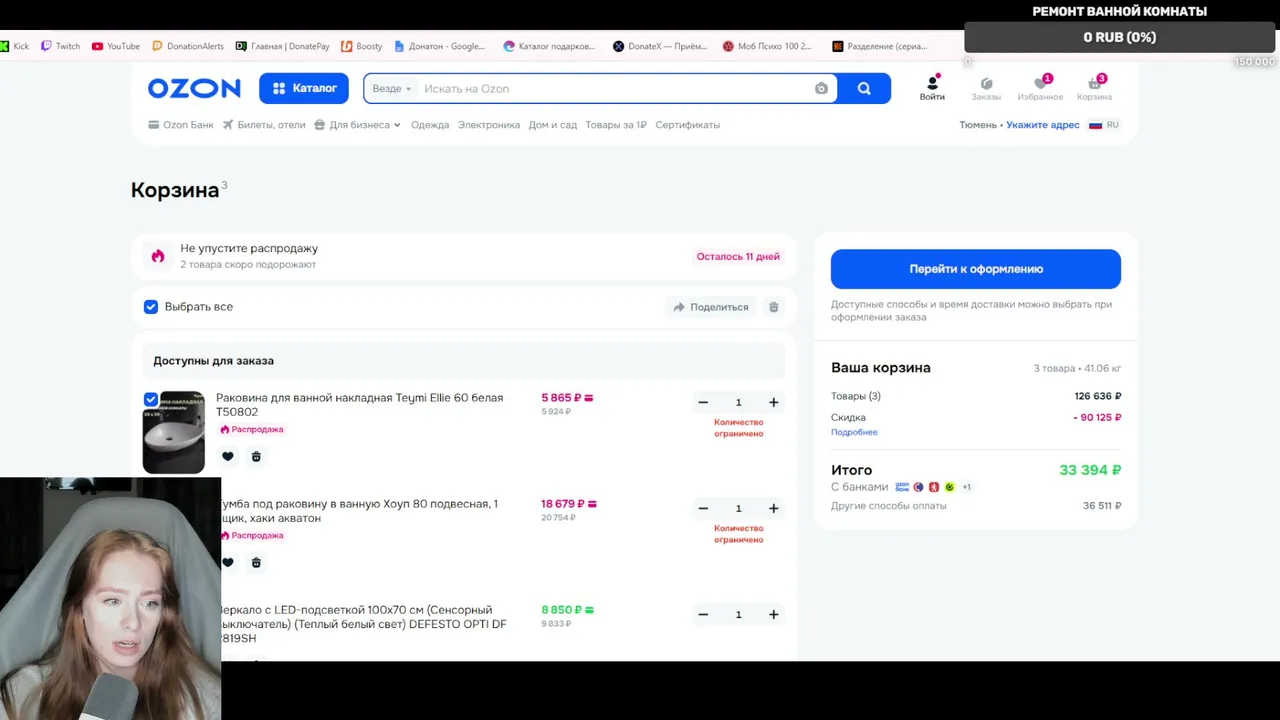Go to the Одежда category
The width and height of the screenshot is (1280, 720).
pyautogui.click(x=430, y=125)
